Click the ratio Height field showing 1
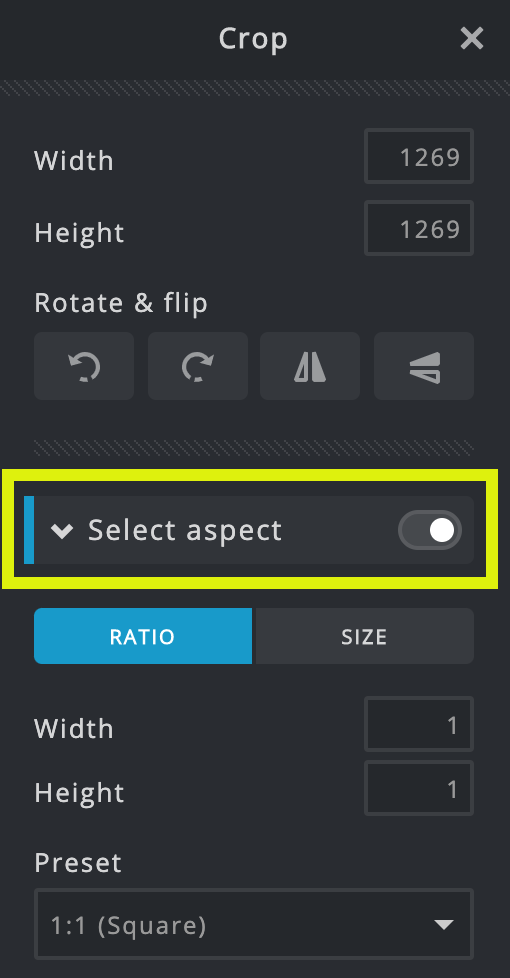Viewport: 510px width, 978px height. (419, 788)
